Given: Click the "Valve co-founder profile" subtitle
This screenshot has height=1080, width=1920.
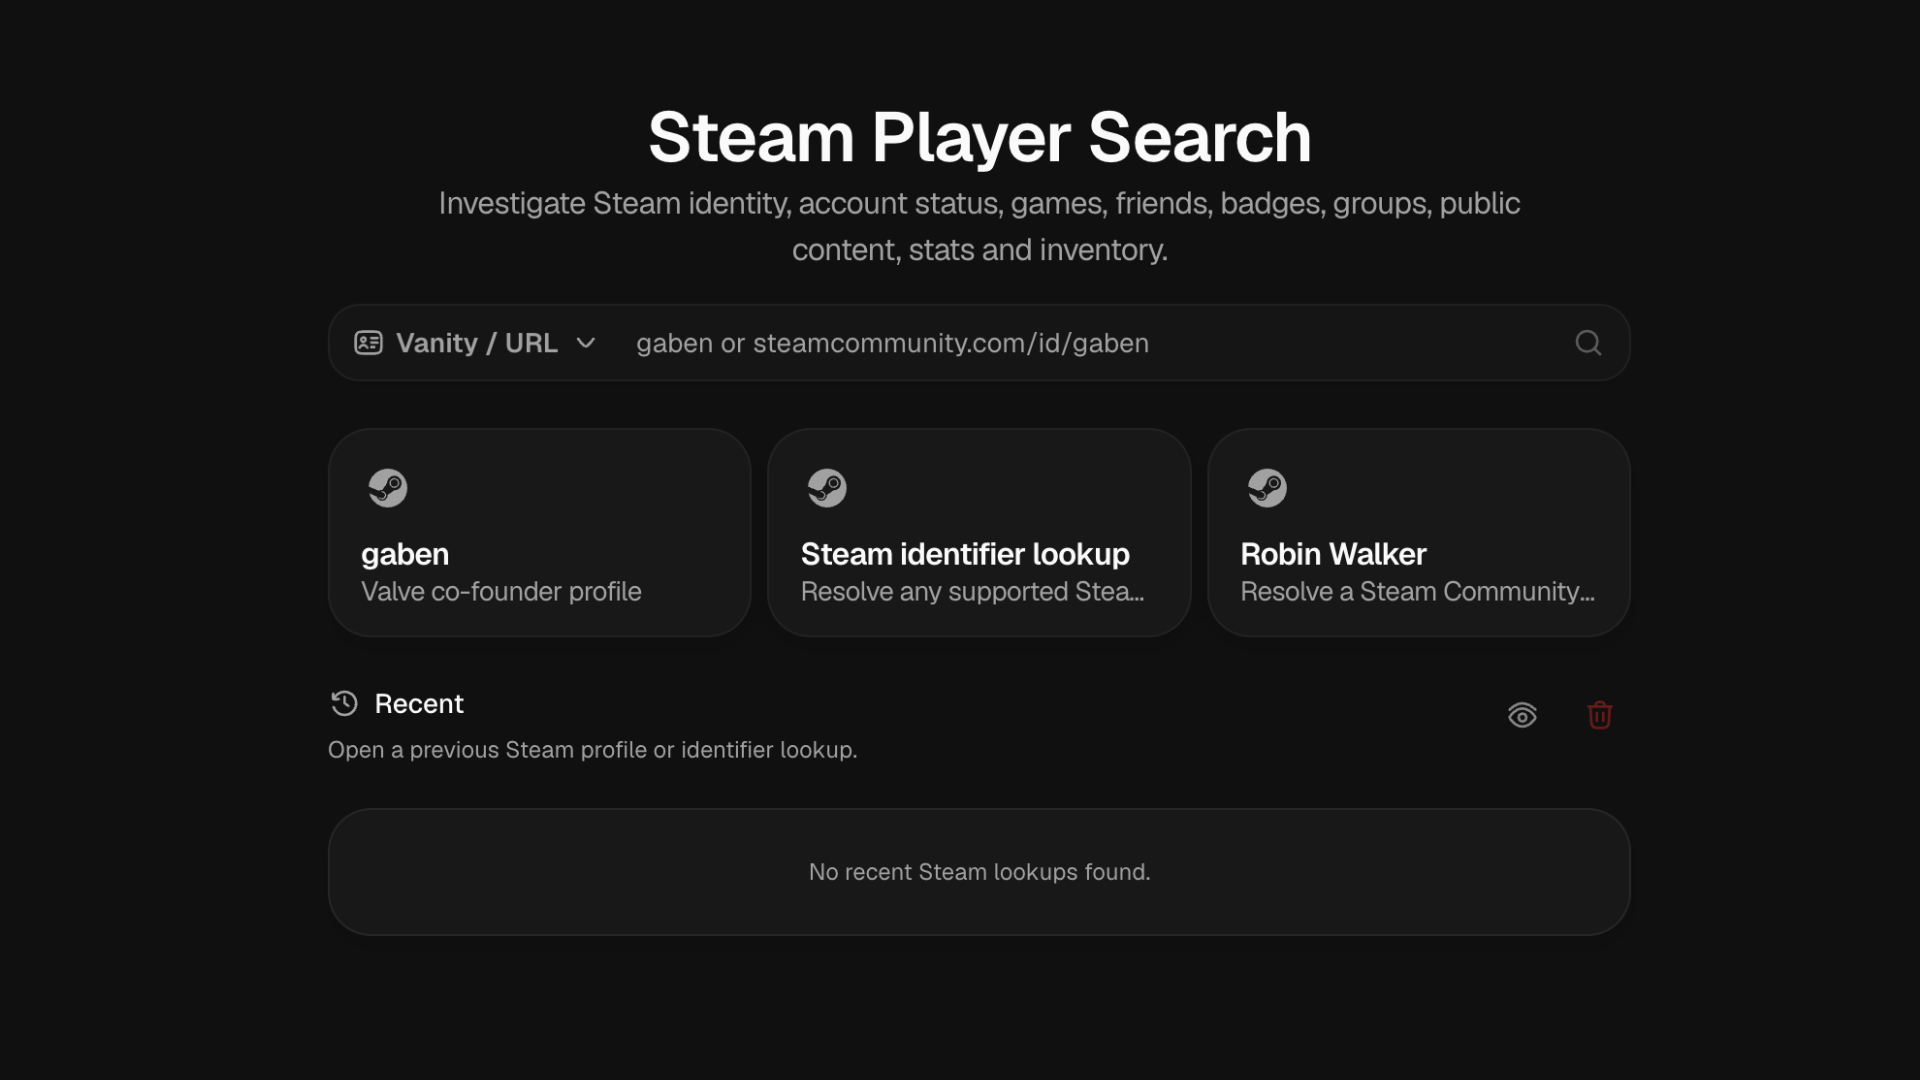Looking at the screenshot, I should [501, 591].
